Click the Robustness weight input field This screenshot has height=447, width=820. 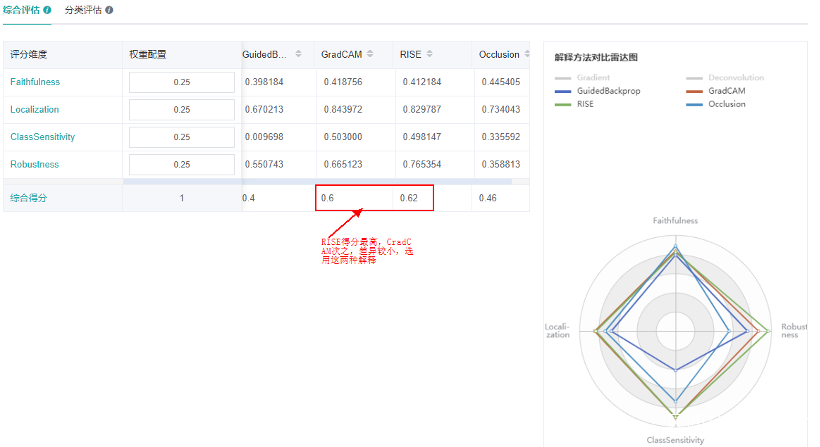[182, 165]
